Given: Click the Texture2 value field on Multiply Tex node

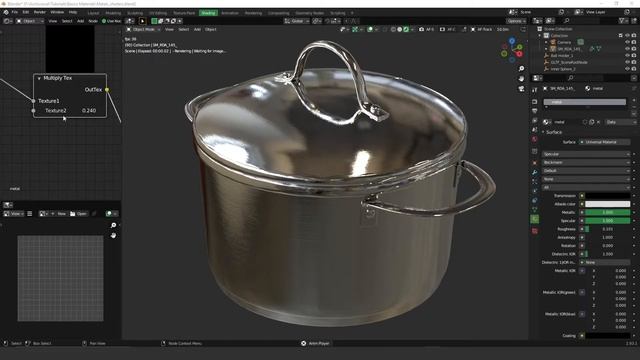Looking at the screenshot, I should tap(89, 111).
